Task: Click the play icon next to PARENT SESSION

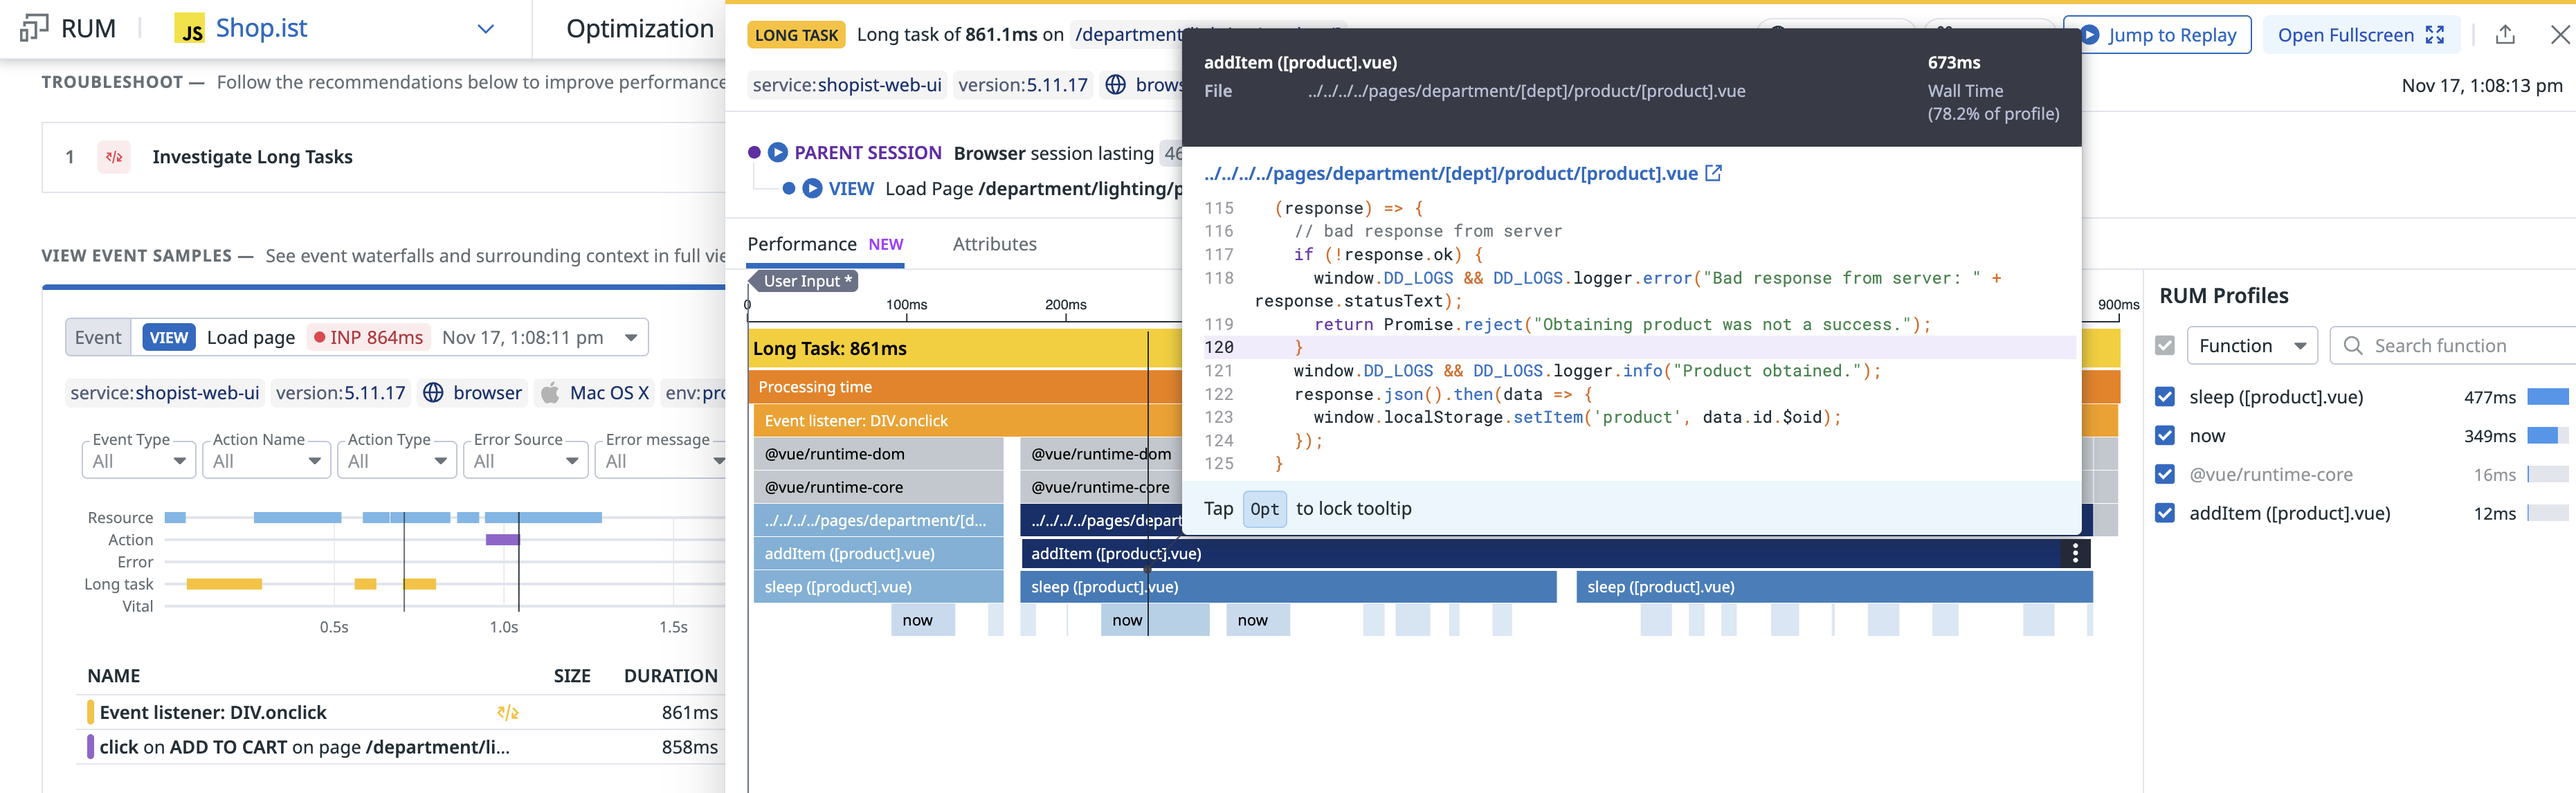Action: coord(777,153)
